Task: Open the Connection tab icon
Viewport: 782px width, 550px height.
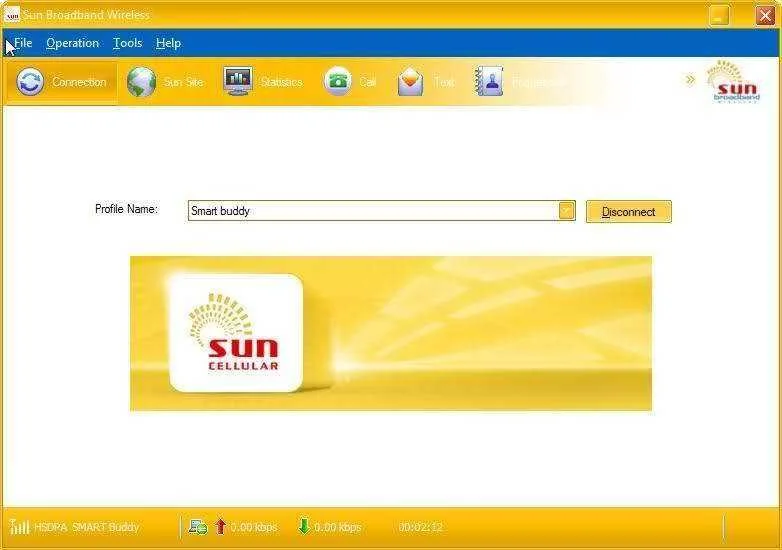Action: point(30,81)
